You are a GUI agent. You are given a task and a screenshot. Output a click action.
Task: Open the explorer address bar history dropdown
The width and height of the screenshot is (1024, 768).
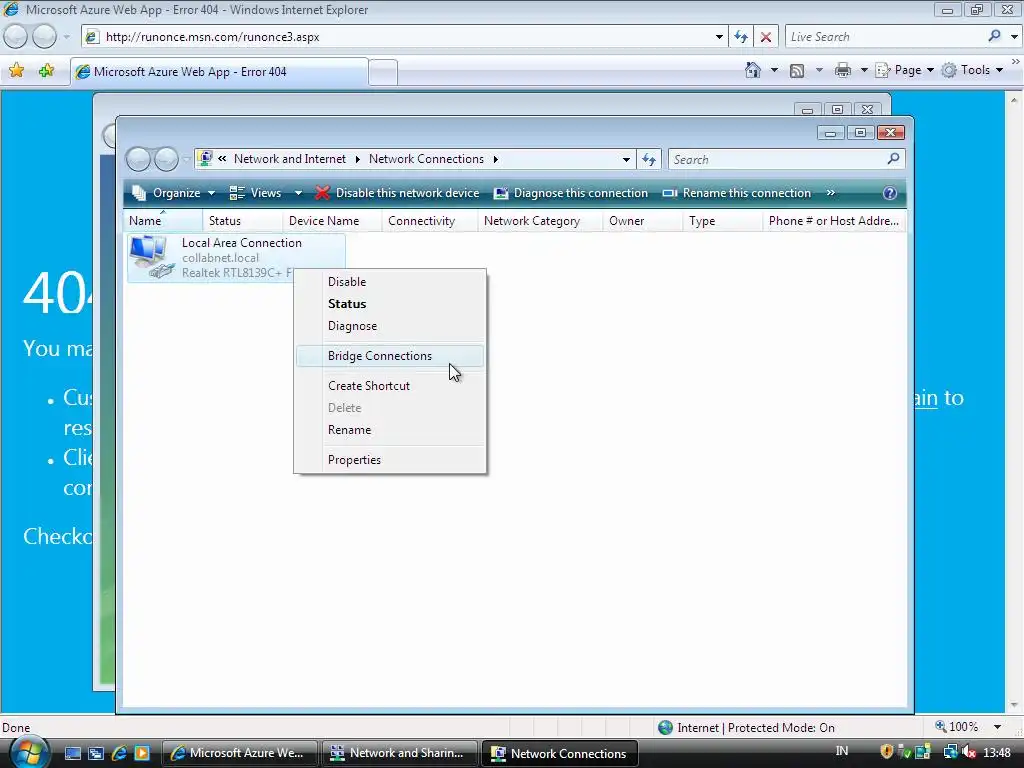click(626, 159)
